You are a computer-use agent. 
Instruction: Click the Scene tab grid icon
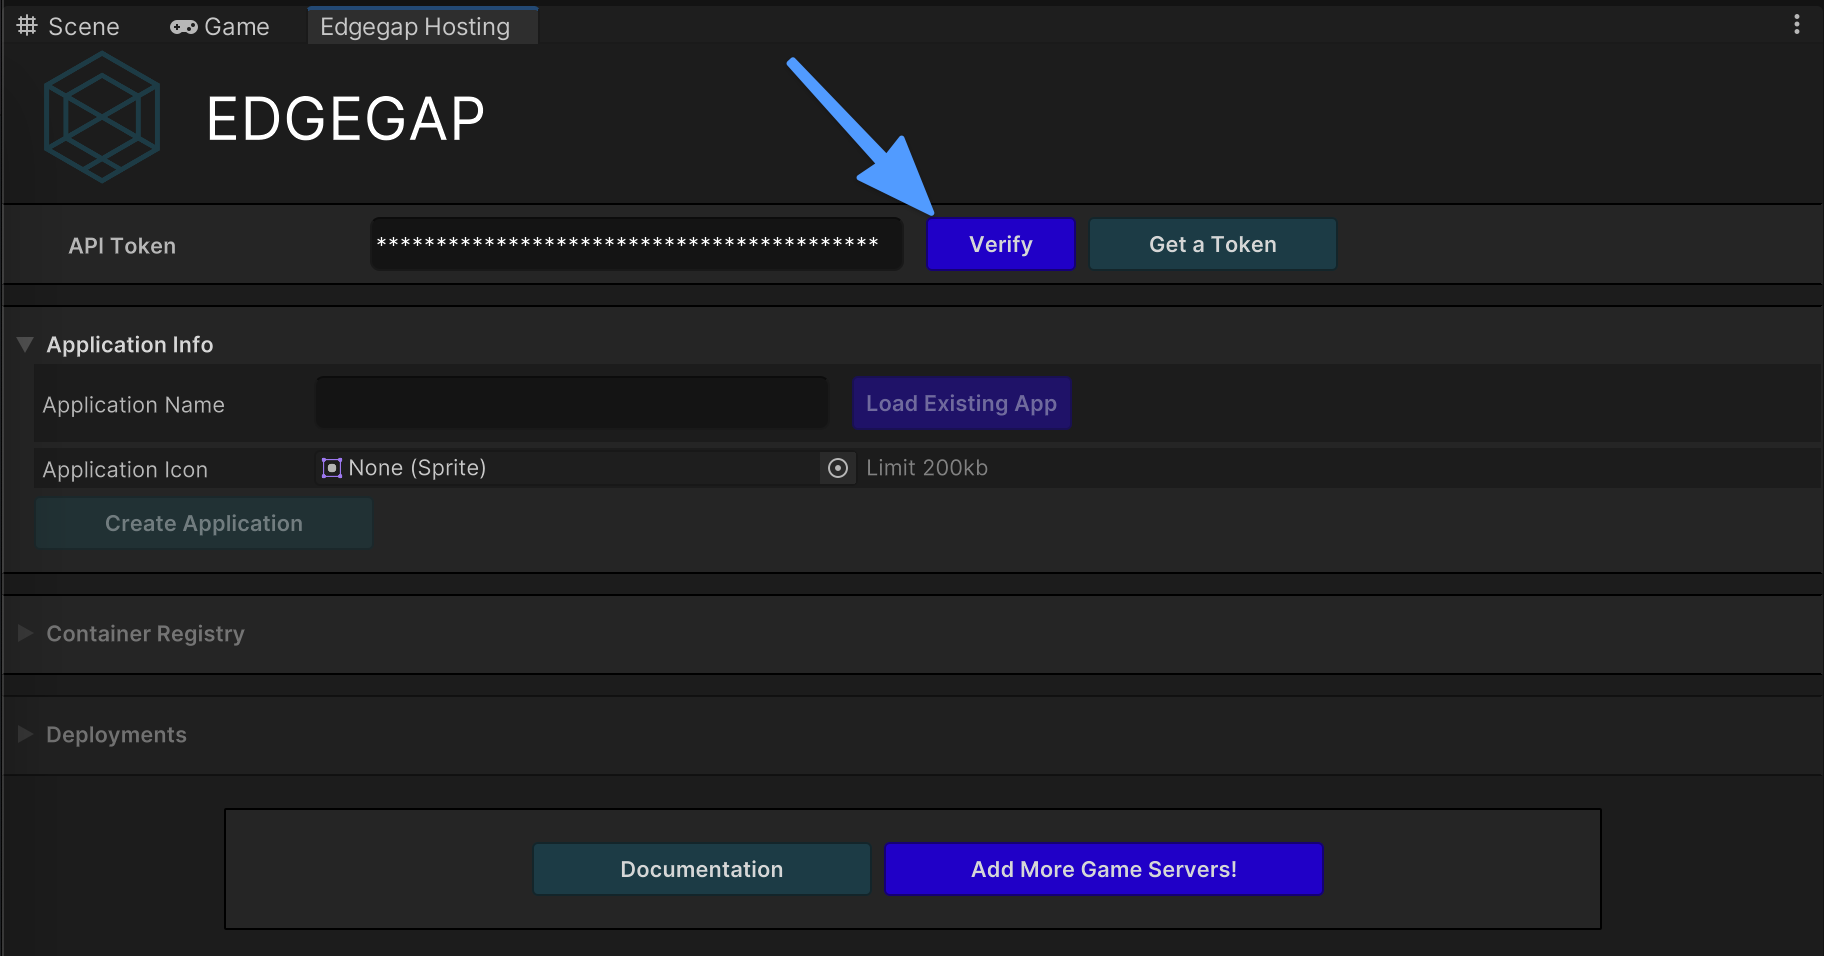pos(27,26)
